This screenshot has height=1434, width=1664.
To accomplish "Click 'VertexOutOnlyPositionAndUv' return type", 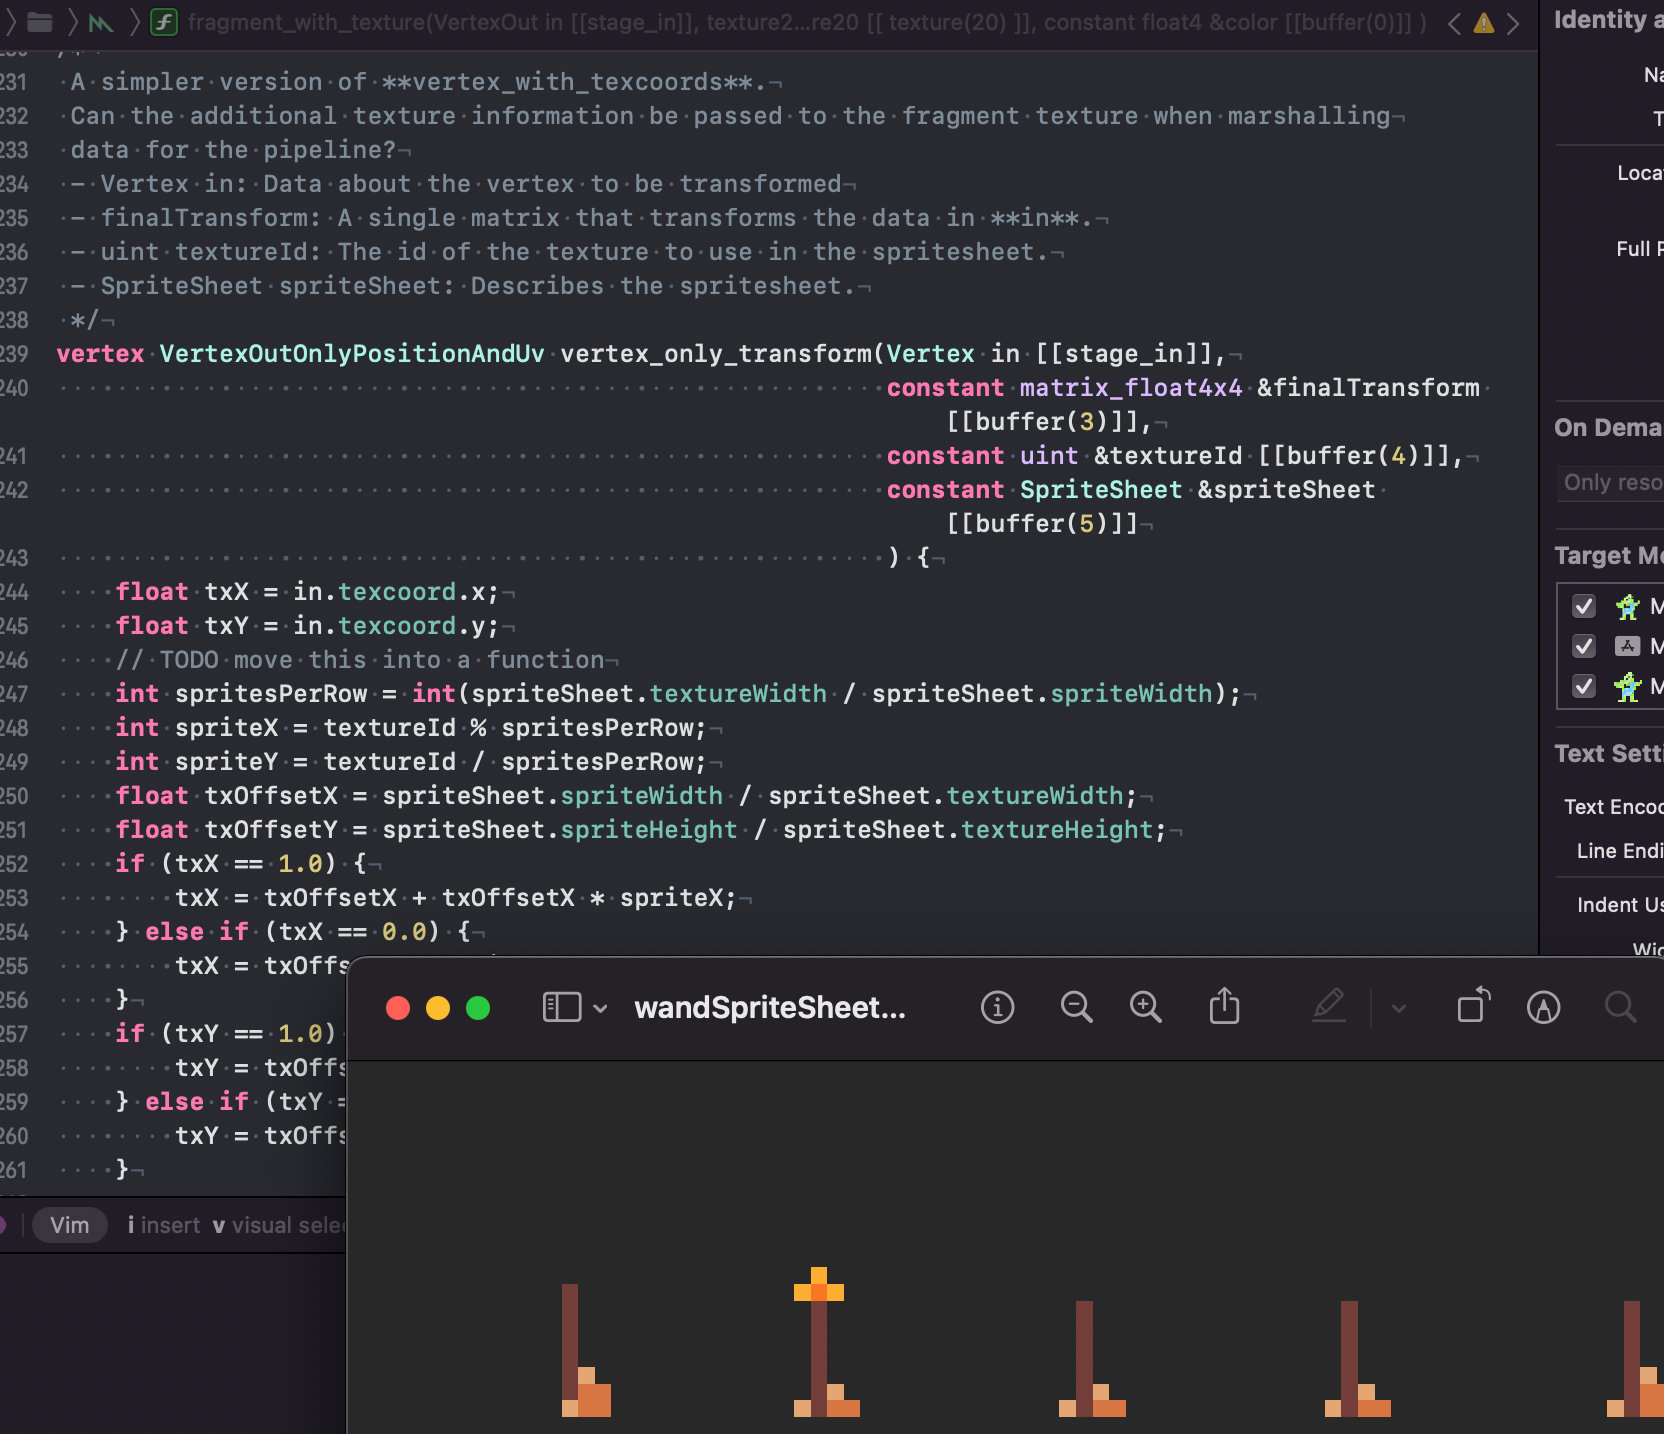I will 352,354.
